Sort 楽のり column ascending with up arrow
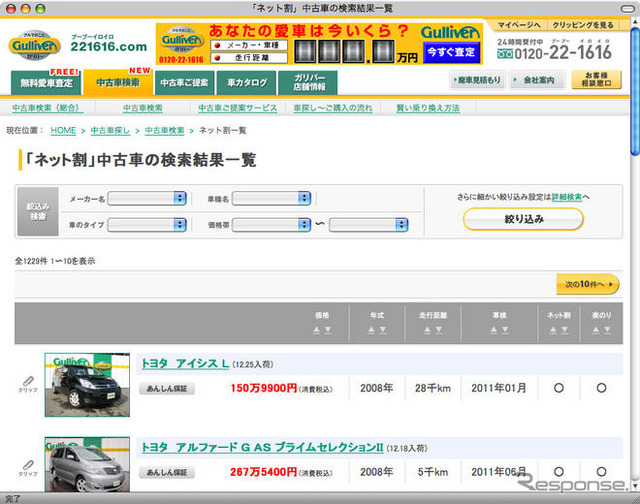 [x=596, y=330]
